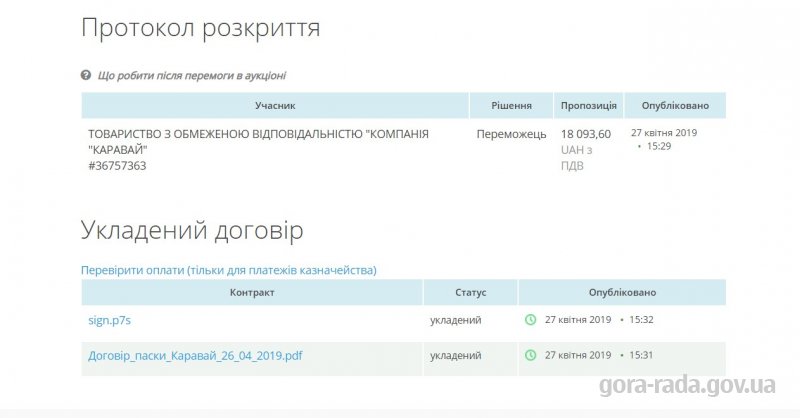Click green clock icon in sign.p7s row
800x418 pixels.
(531, 319)
